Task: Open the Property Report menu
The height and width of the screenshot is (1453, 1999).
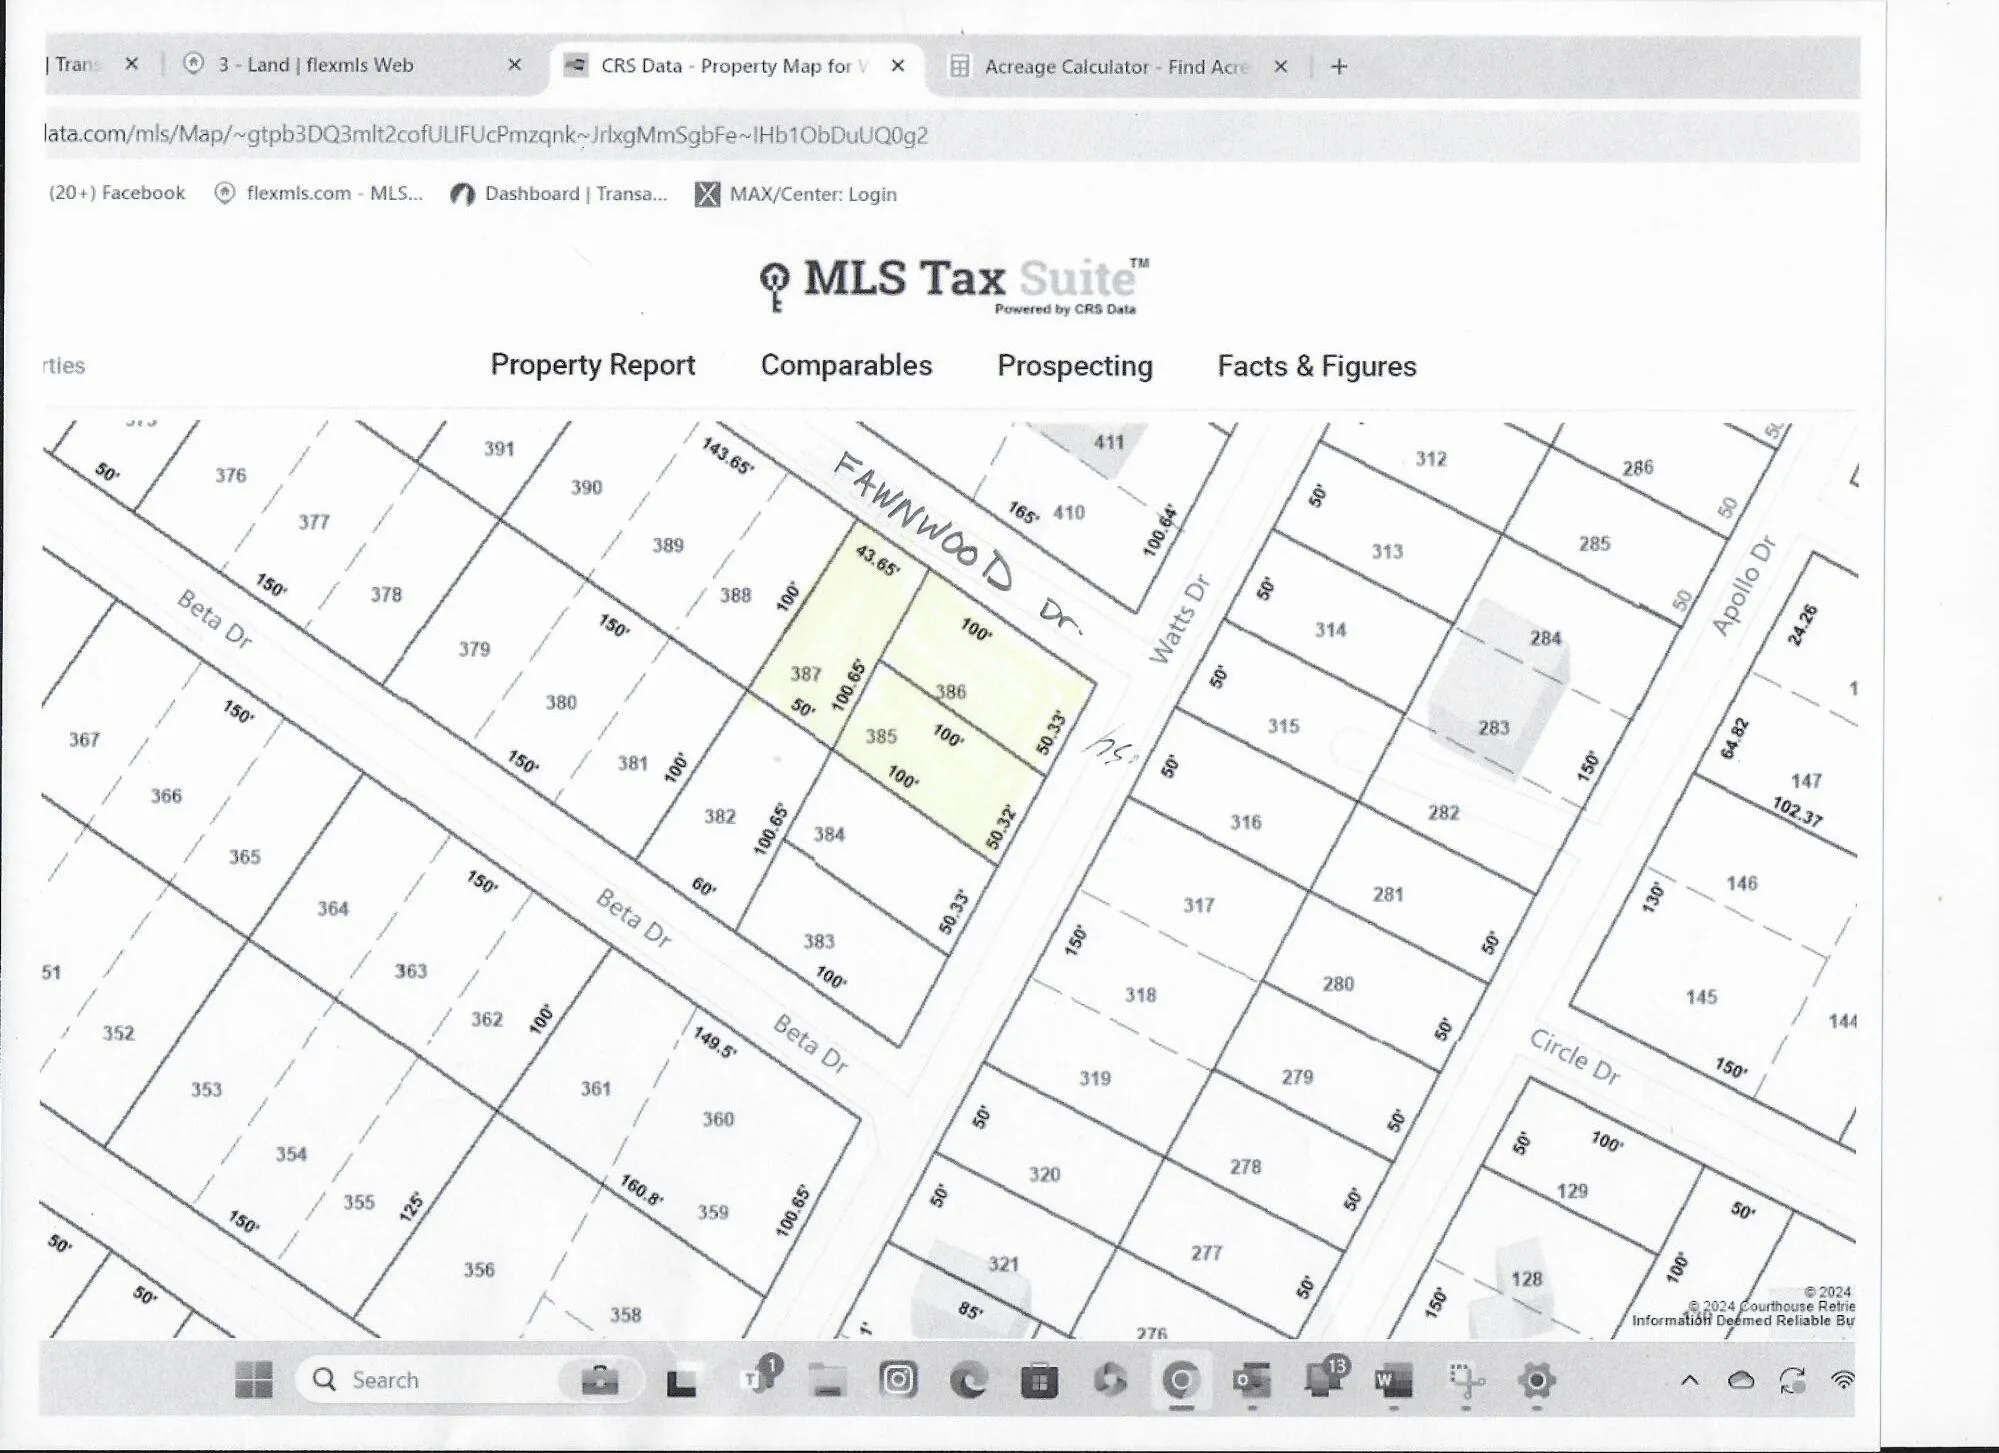Action: click(593, 365)
